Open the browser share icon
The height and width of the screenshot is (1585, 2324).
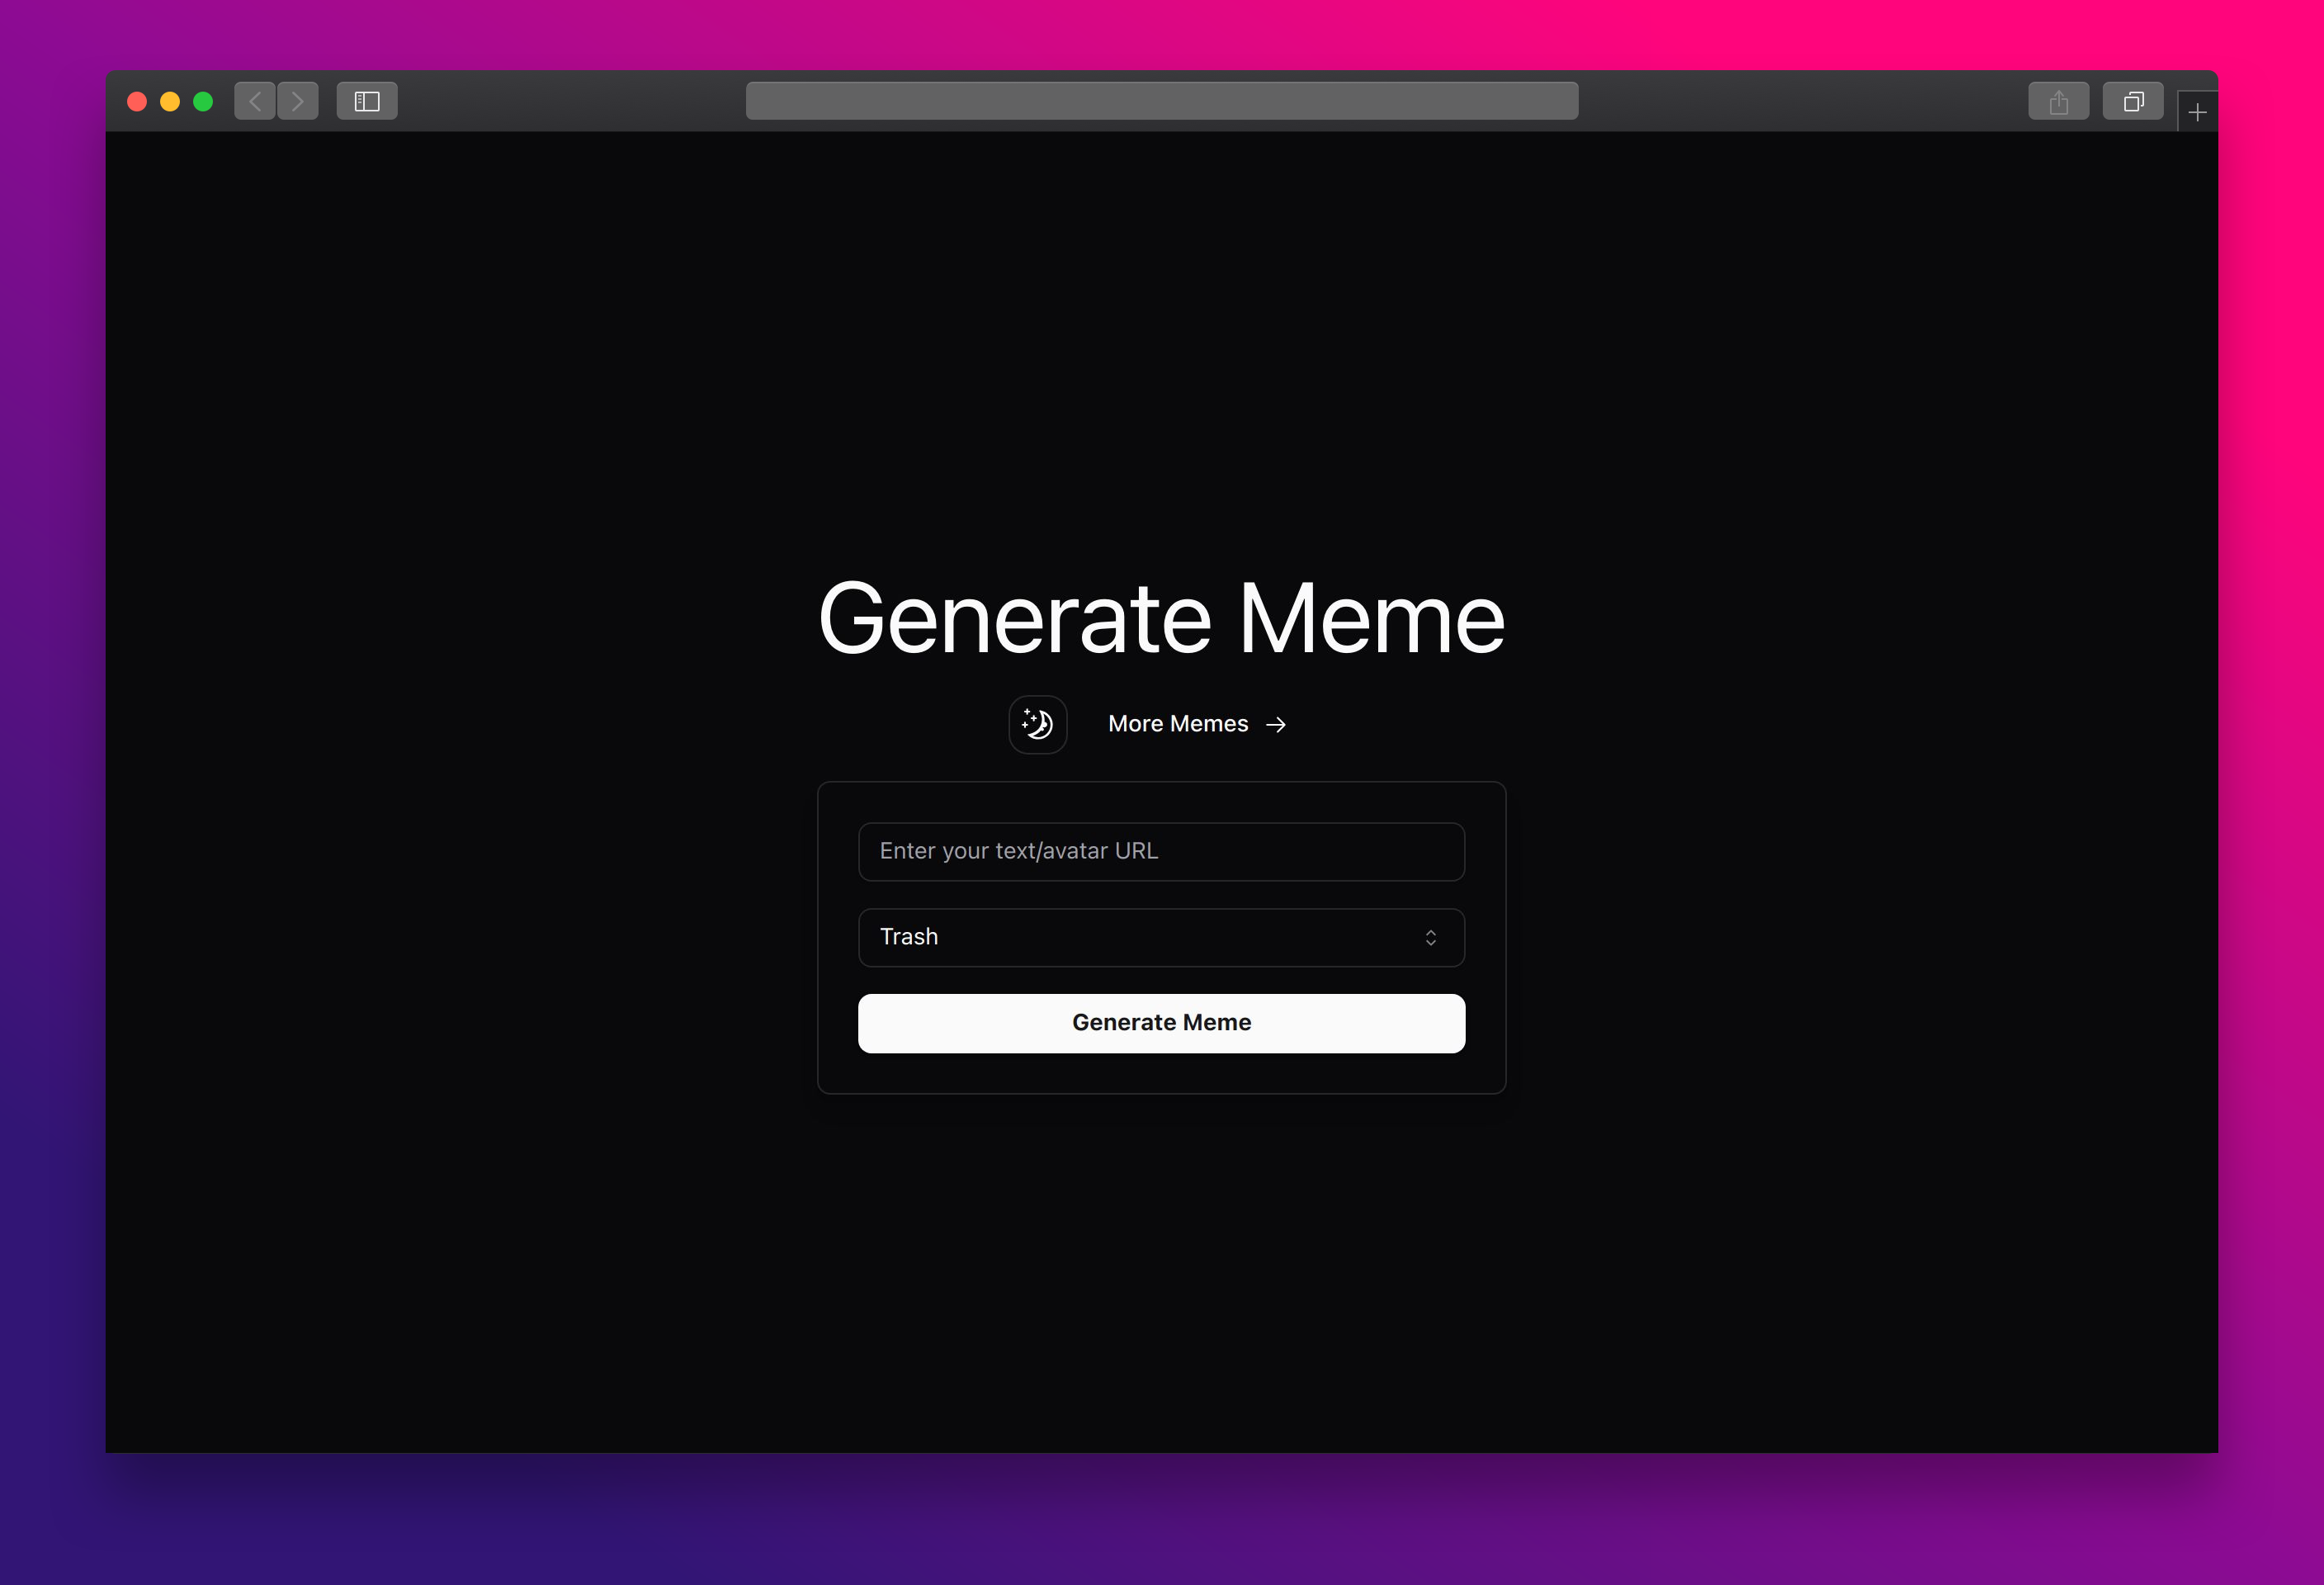2058,101
